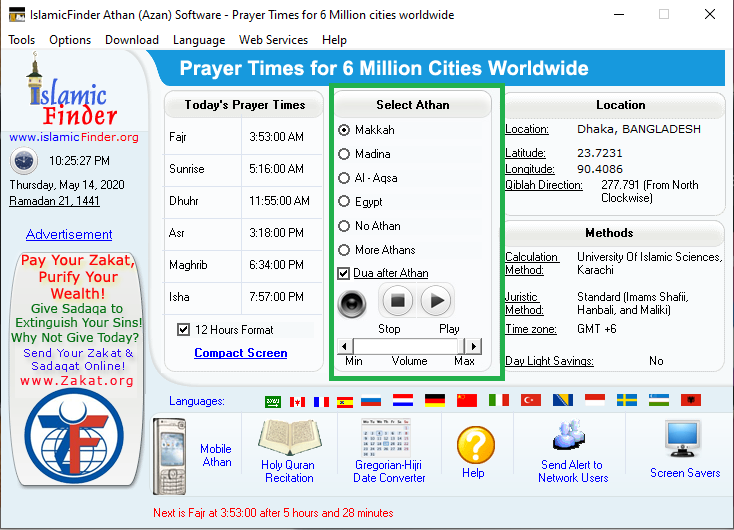Image resolution: width=734 pixels, height=530 pixels.
Task: Stop the Athan playback
Action: [397, 301]
